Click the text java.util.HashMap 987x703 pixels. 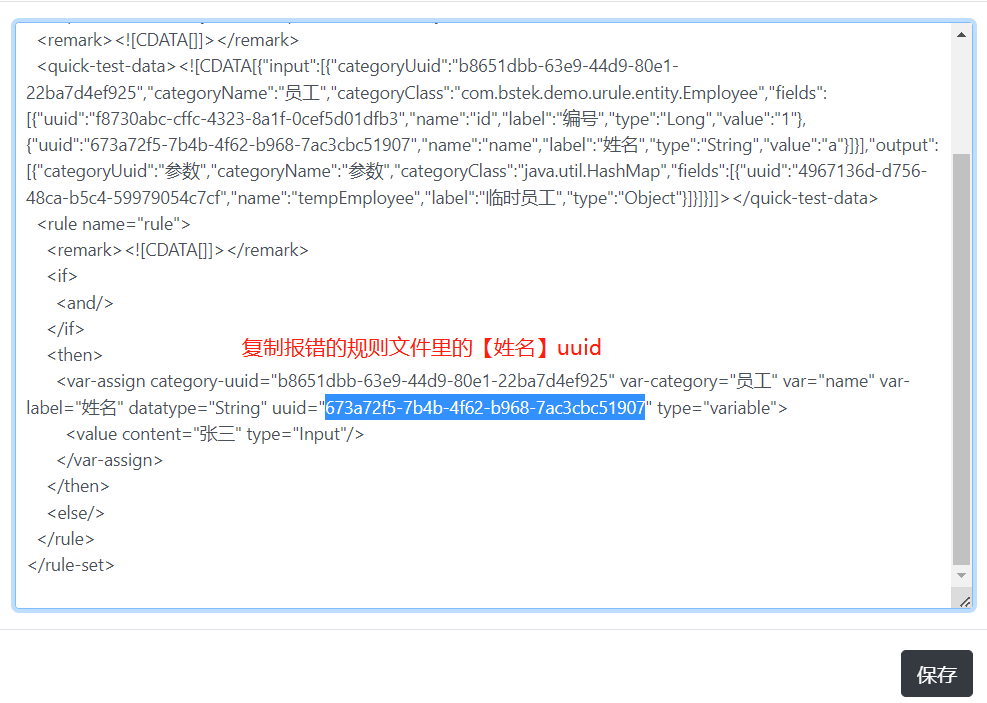point(592,171)
